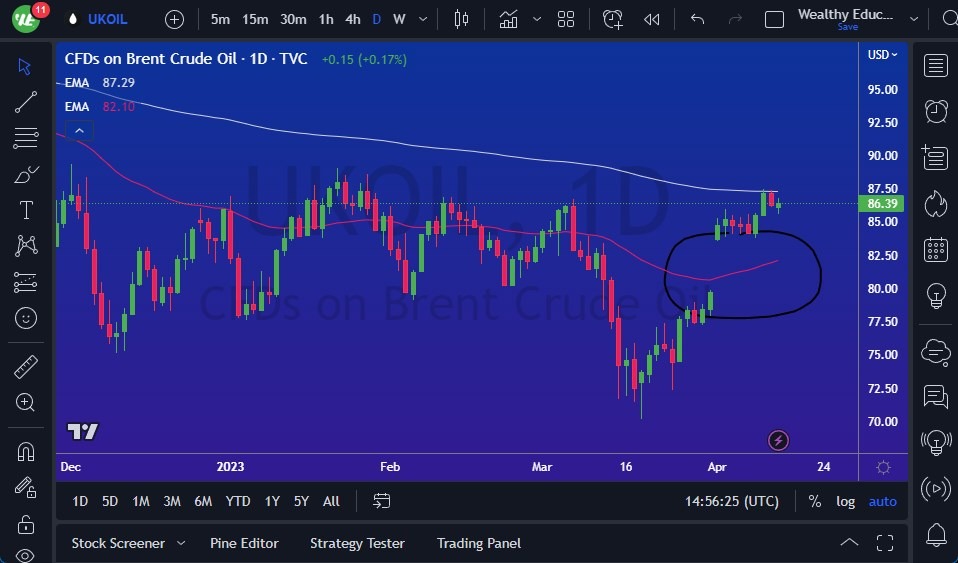The width and height of the screenshot is (958, 563).
Task: Open Pine Editor tab
Action: point(244,543)
